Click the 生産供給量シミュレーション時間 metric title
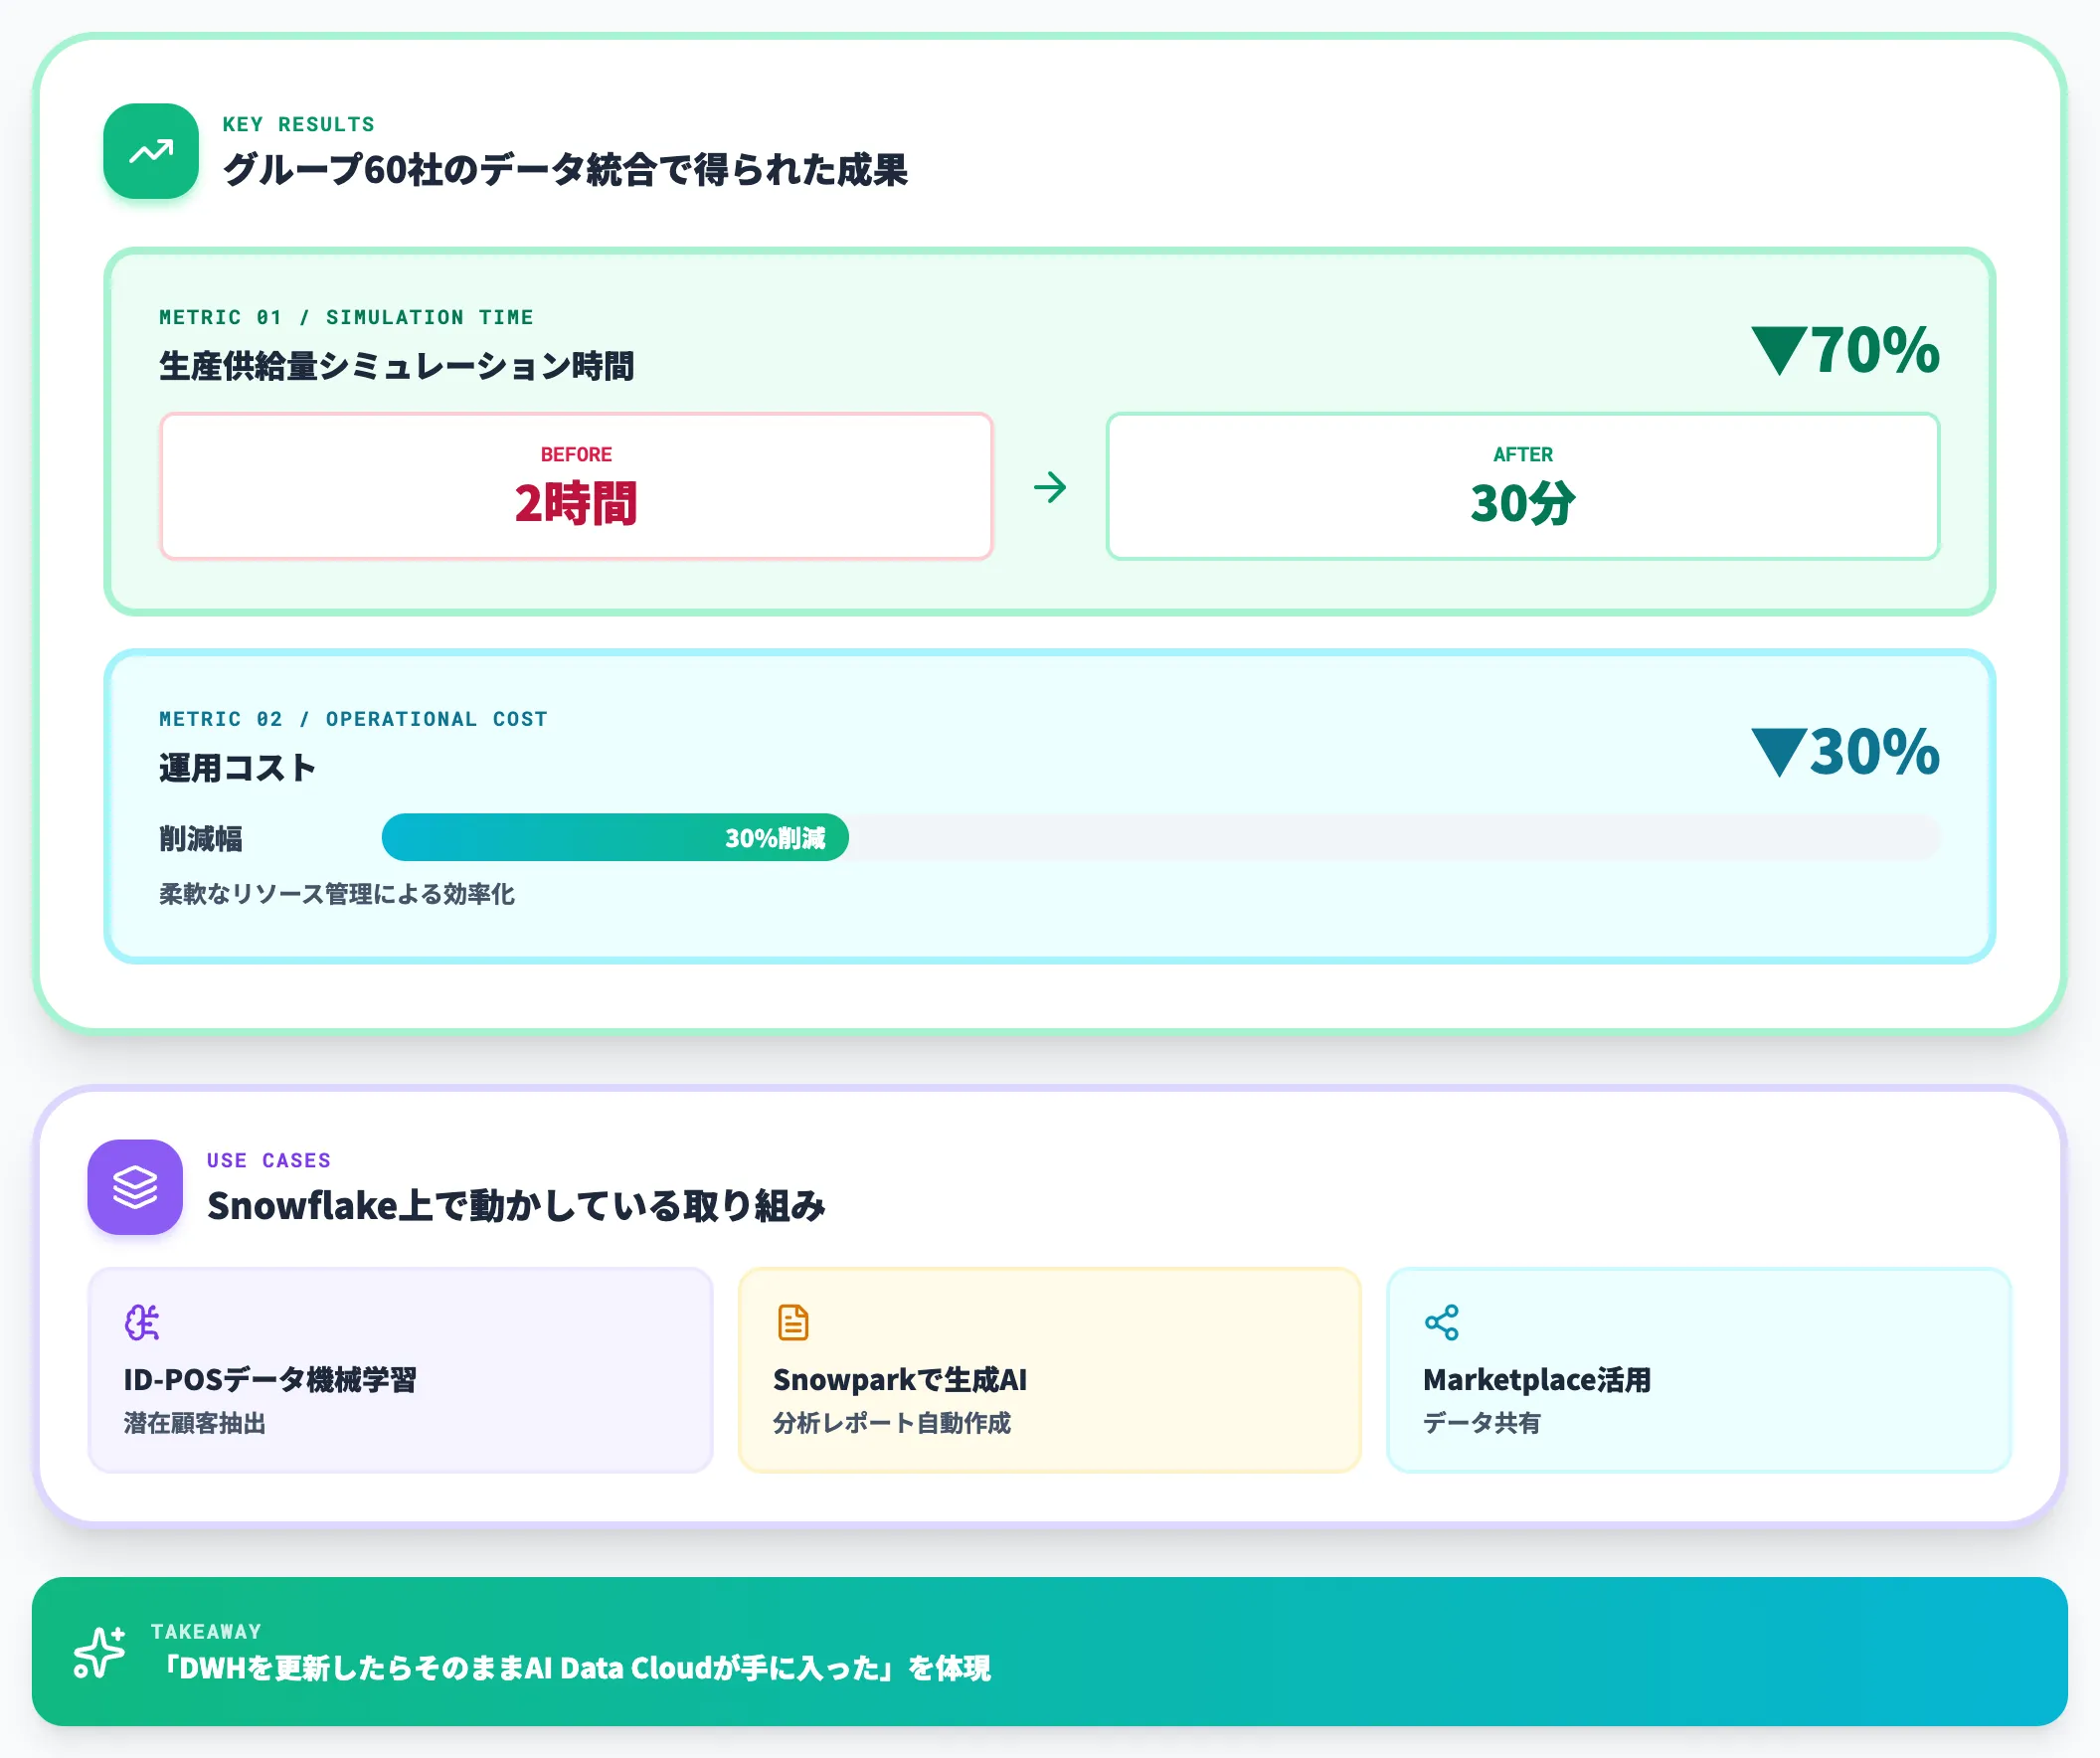 397,366
